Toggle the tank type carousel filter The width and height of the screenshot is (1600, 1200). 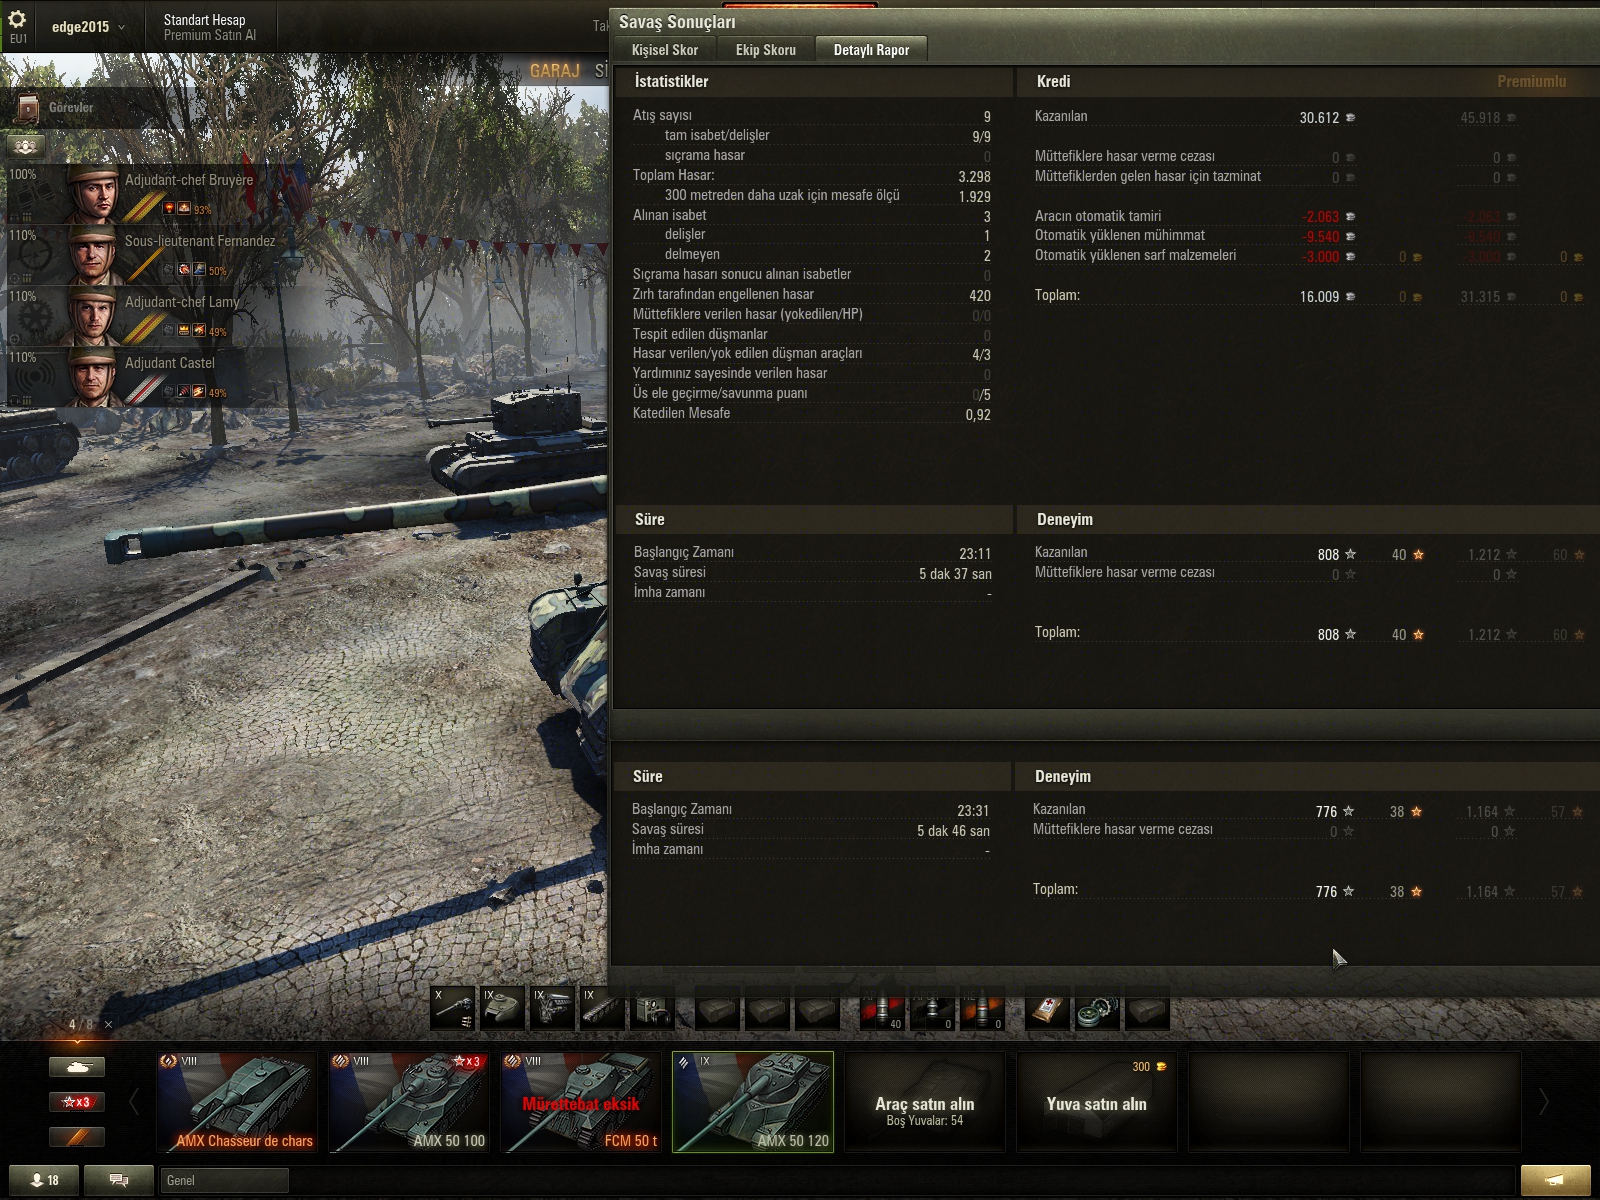[77, 1067]
